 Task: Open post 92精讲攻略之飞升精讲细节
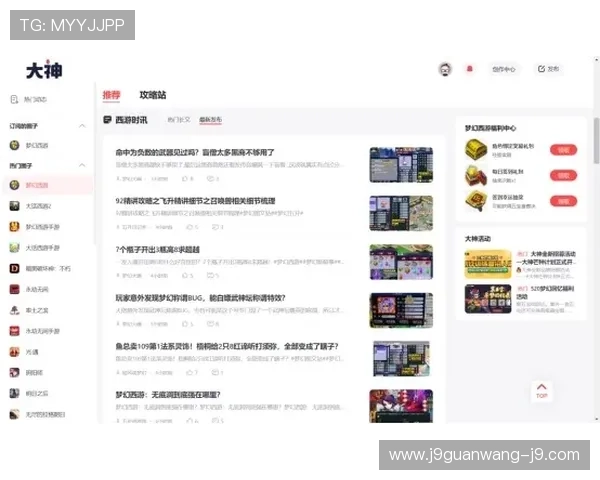click(x=195, y=201)
